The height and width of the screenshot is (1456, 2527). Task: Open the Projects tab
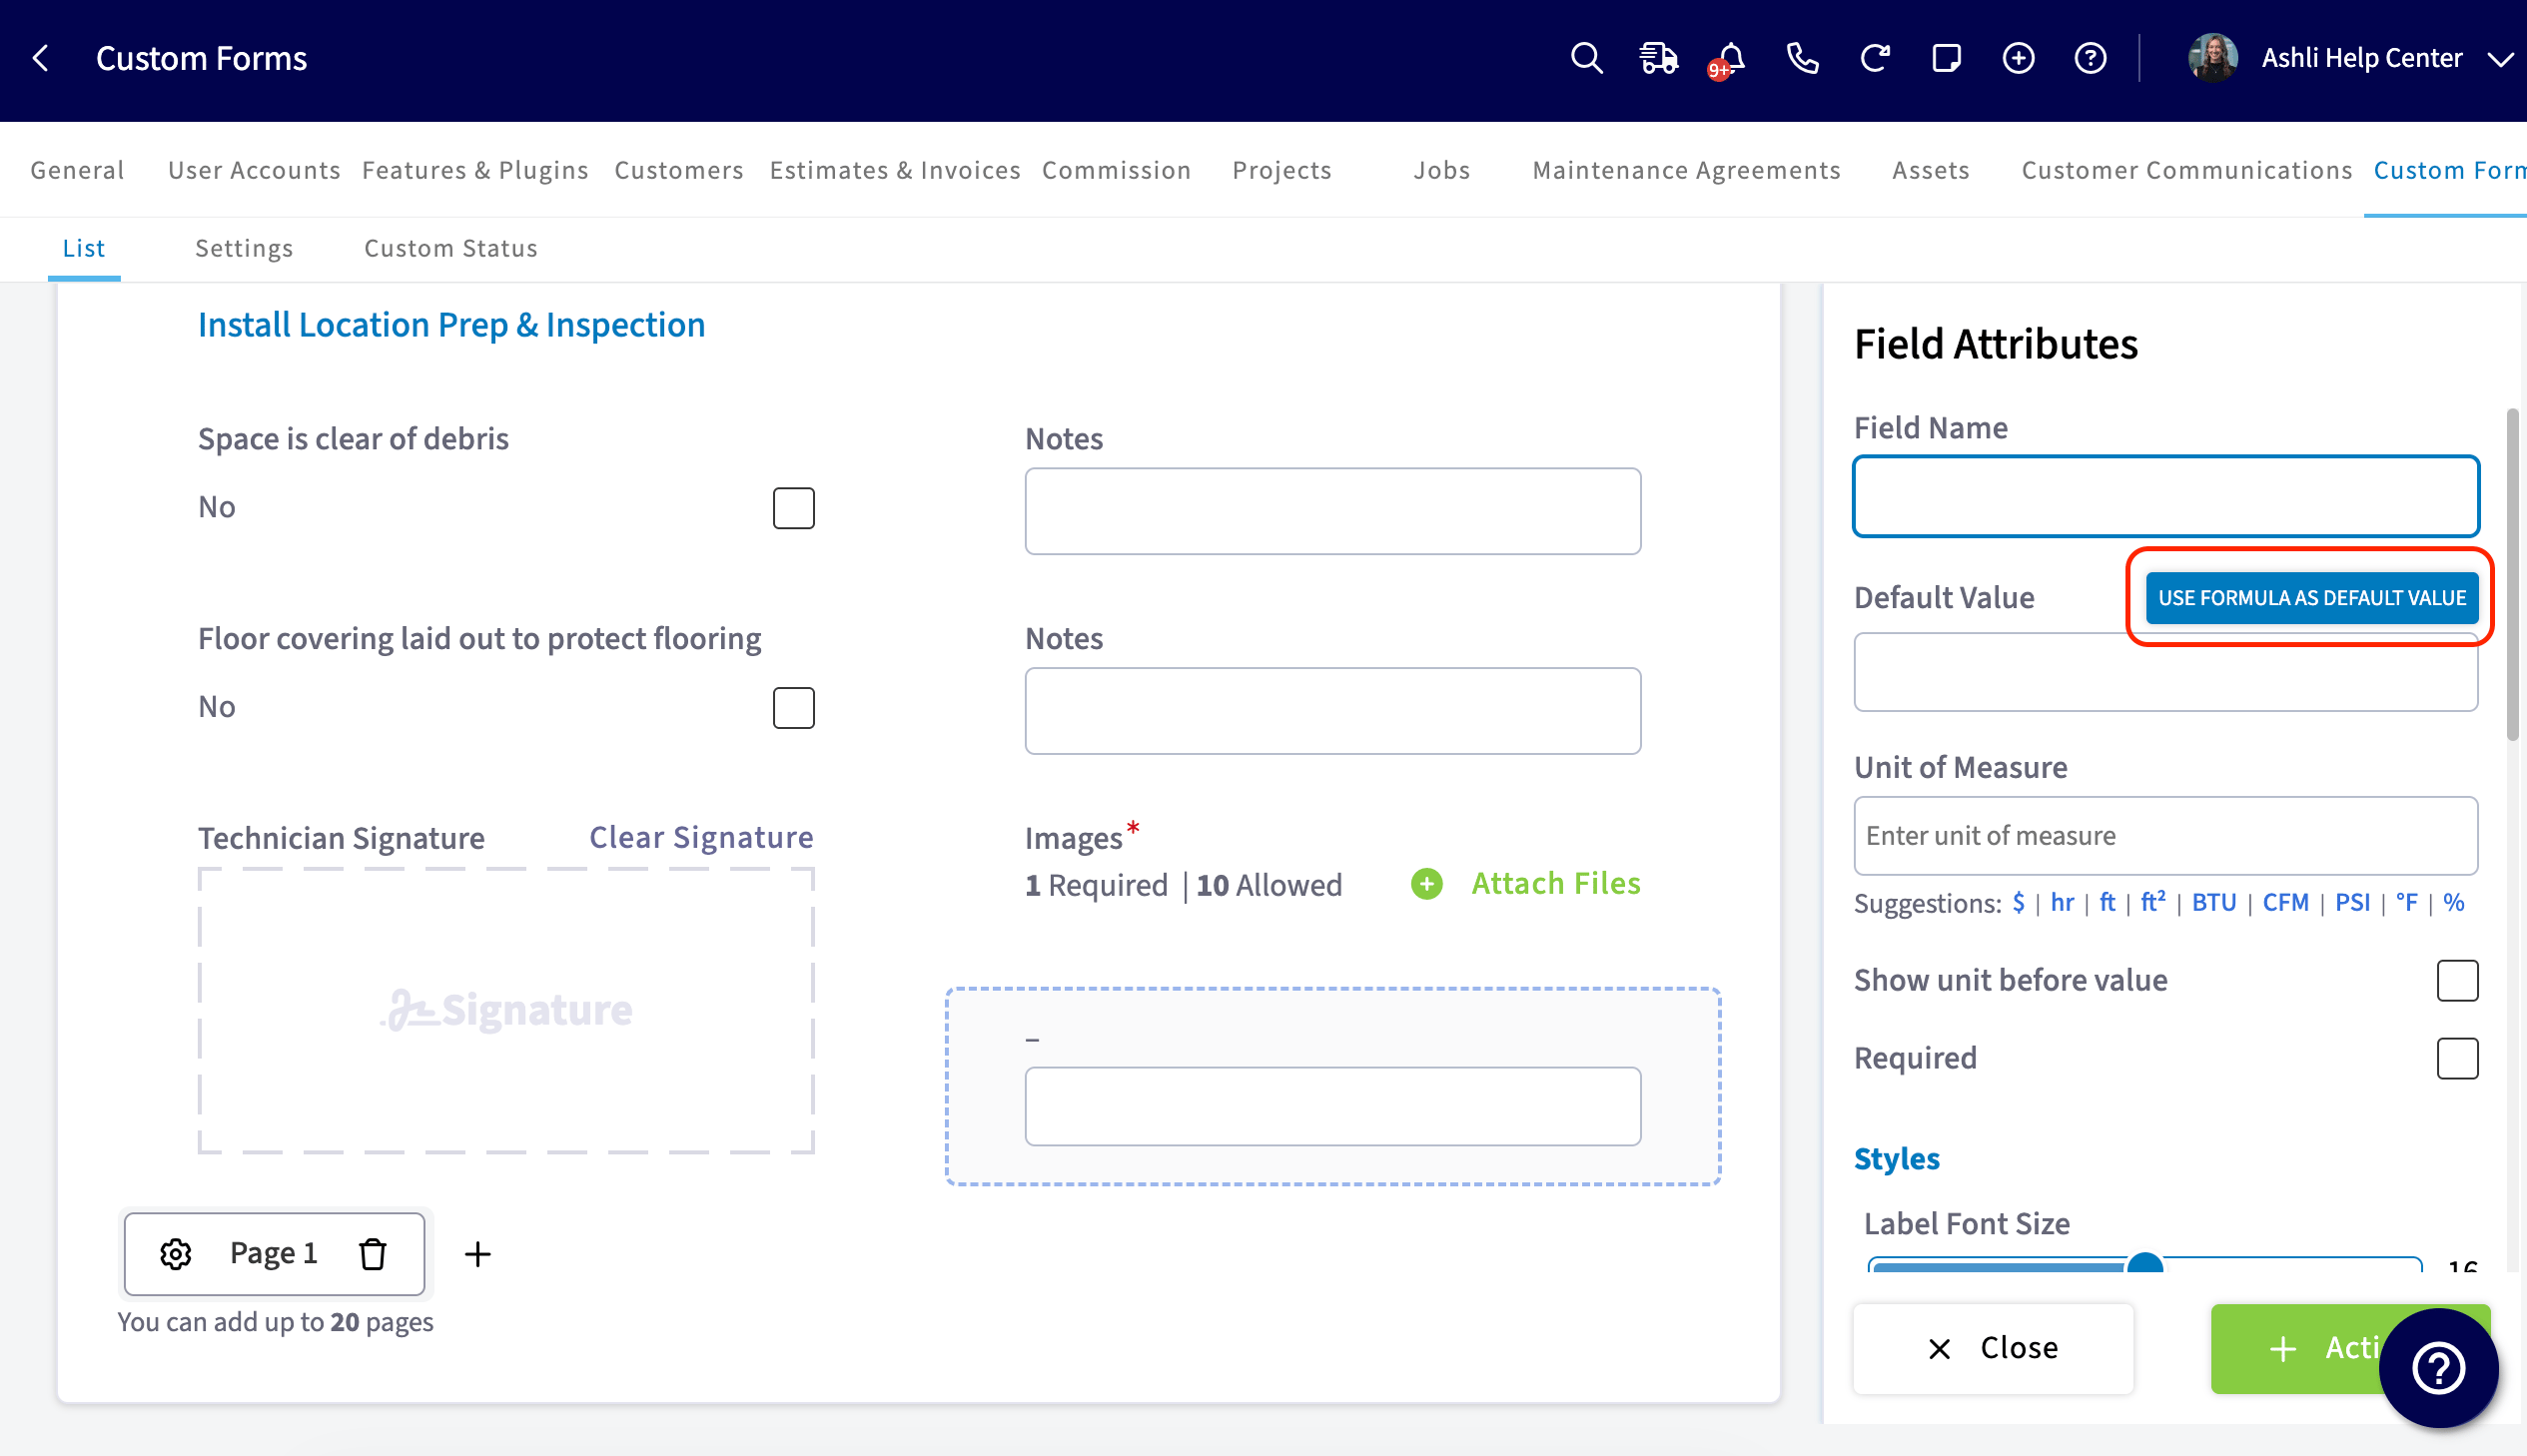(1282, 170)
